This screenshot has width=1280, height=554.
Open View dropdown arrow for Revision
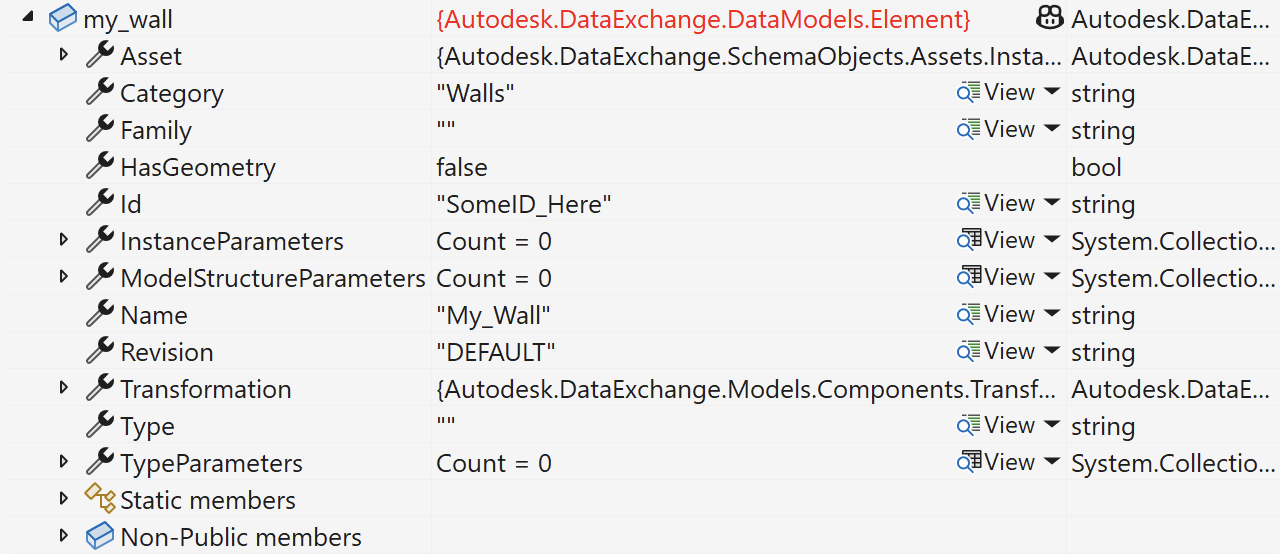pos(1051,351)
